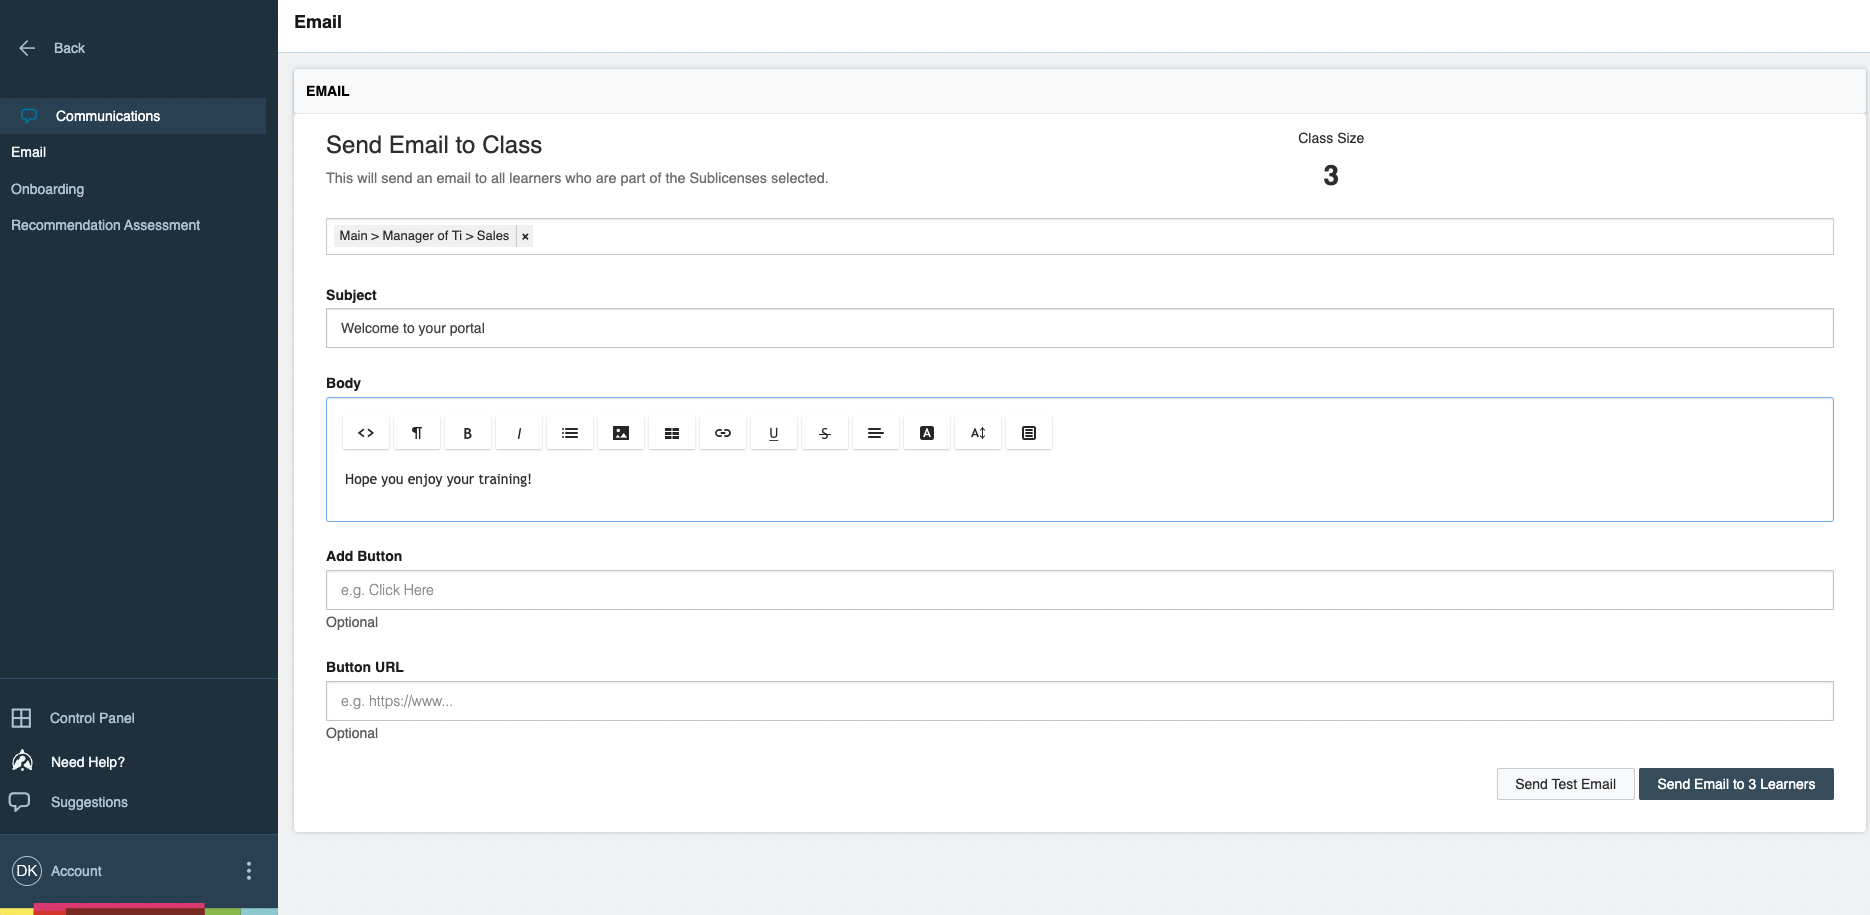Insert a table using the editor toolbar
The height and width of the screenshot is (915, 1870).
click(x=671, y=432)
